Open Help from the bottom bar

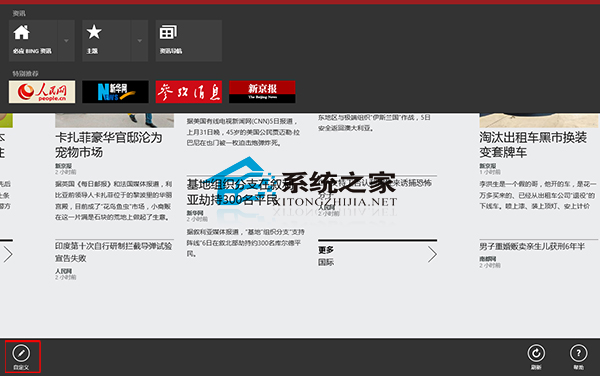pos(578,356)
